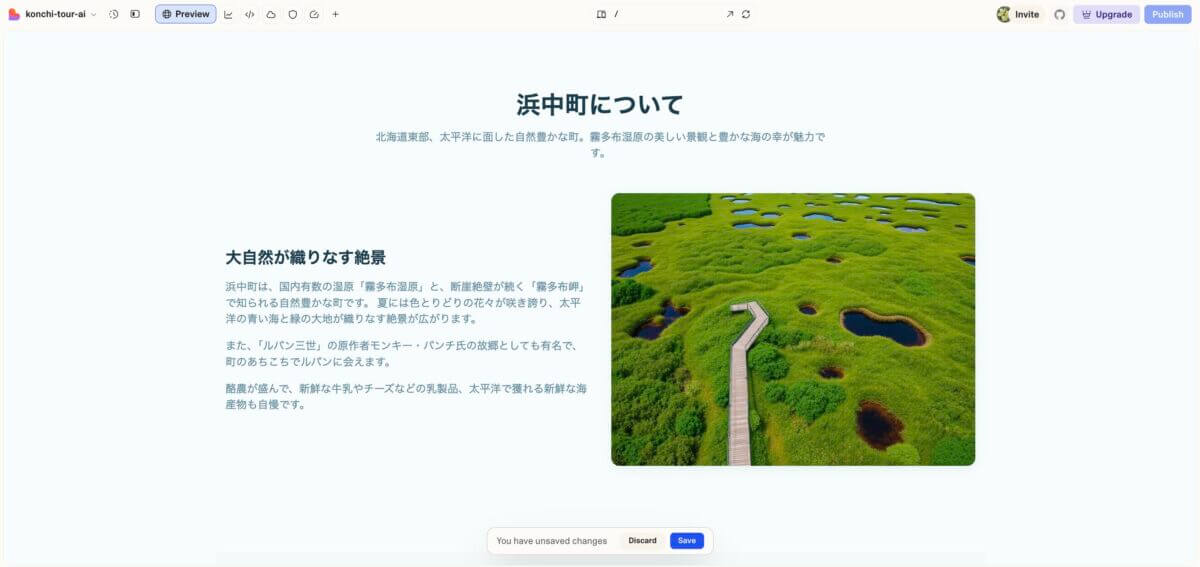Open the security shield icon
The width and height of the screenshot is (1200, 567).
pos(292,14)
